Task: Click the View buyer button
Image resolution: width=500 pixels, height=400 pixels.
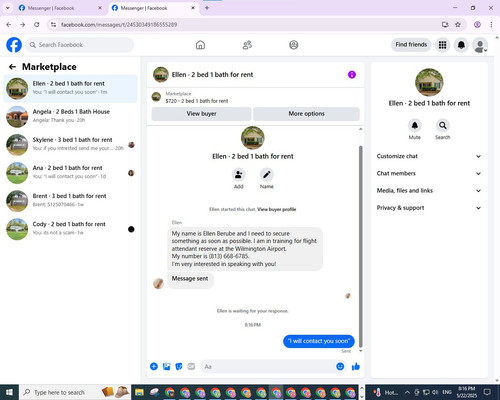Action: [x=201, y=114]
